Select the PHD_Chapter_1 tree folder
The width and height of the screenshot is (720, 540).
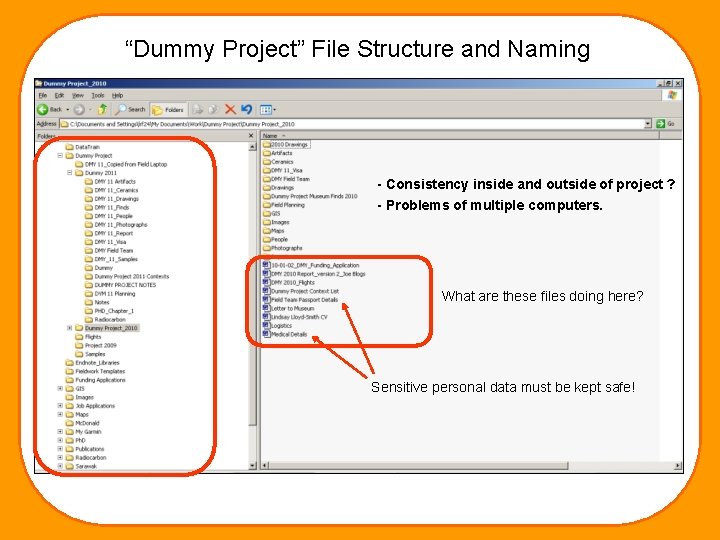click(x=109, y=311)
